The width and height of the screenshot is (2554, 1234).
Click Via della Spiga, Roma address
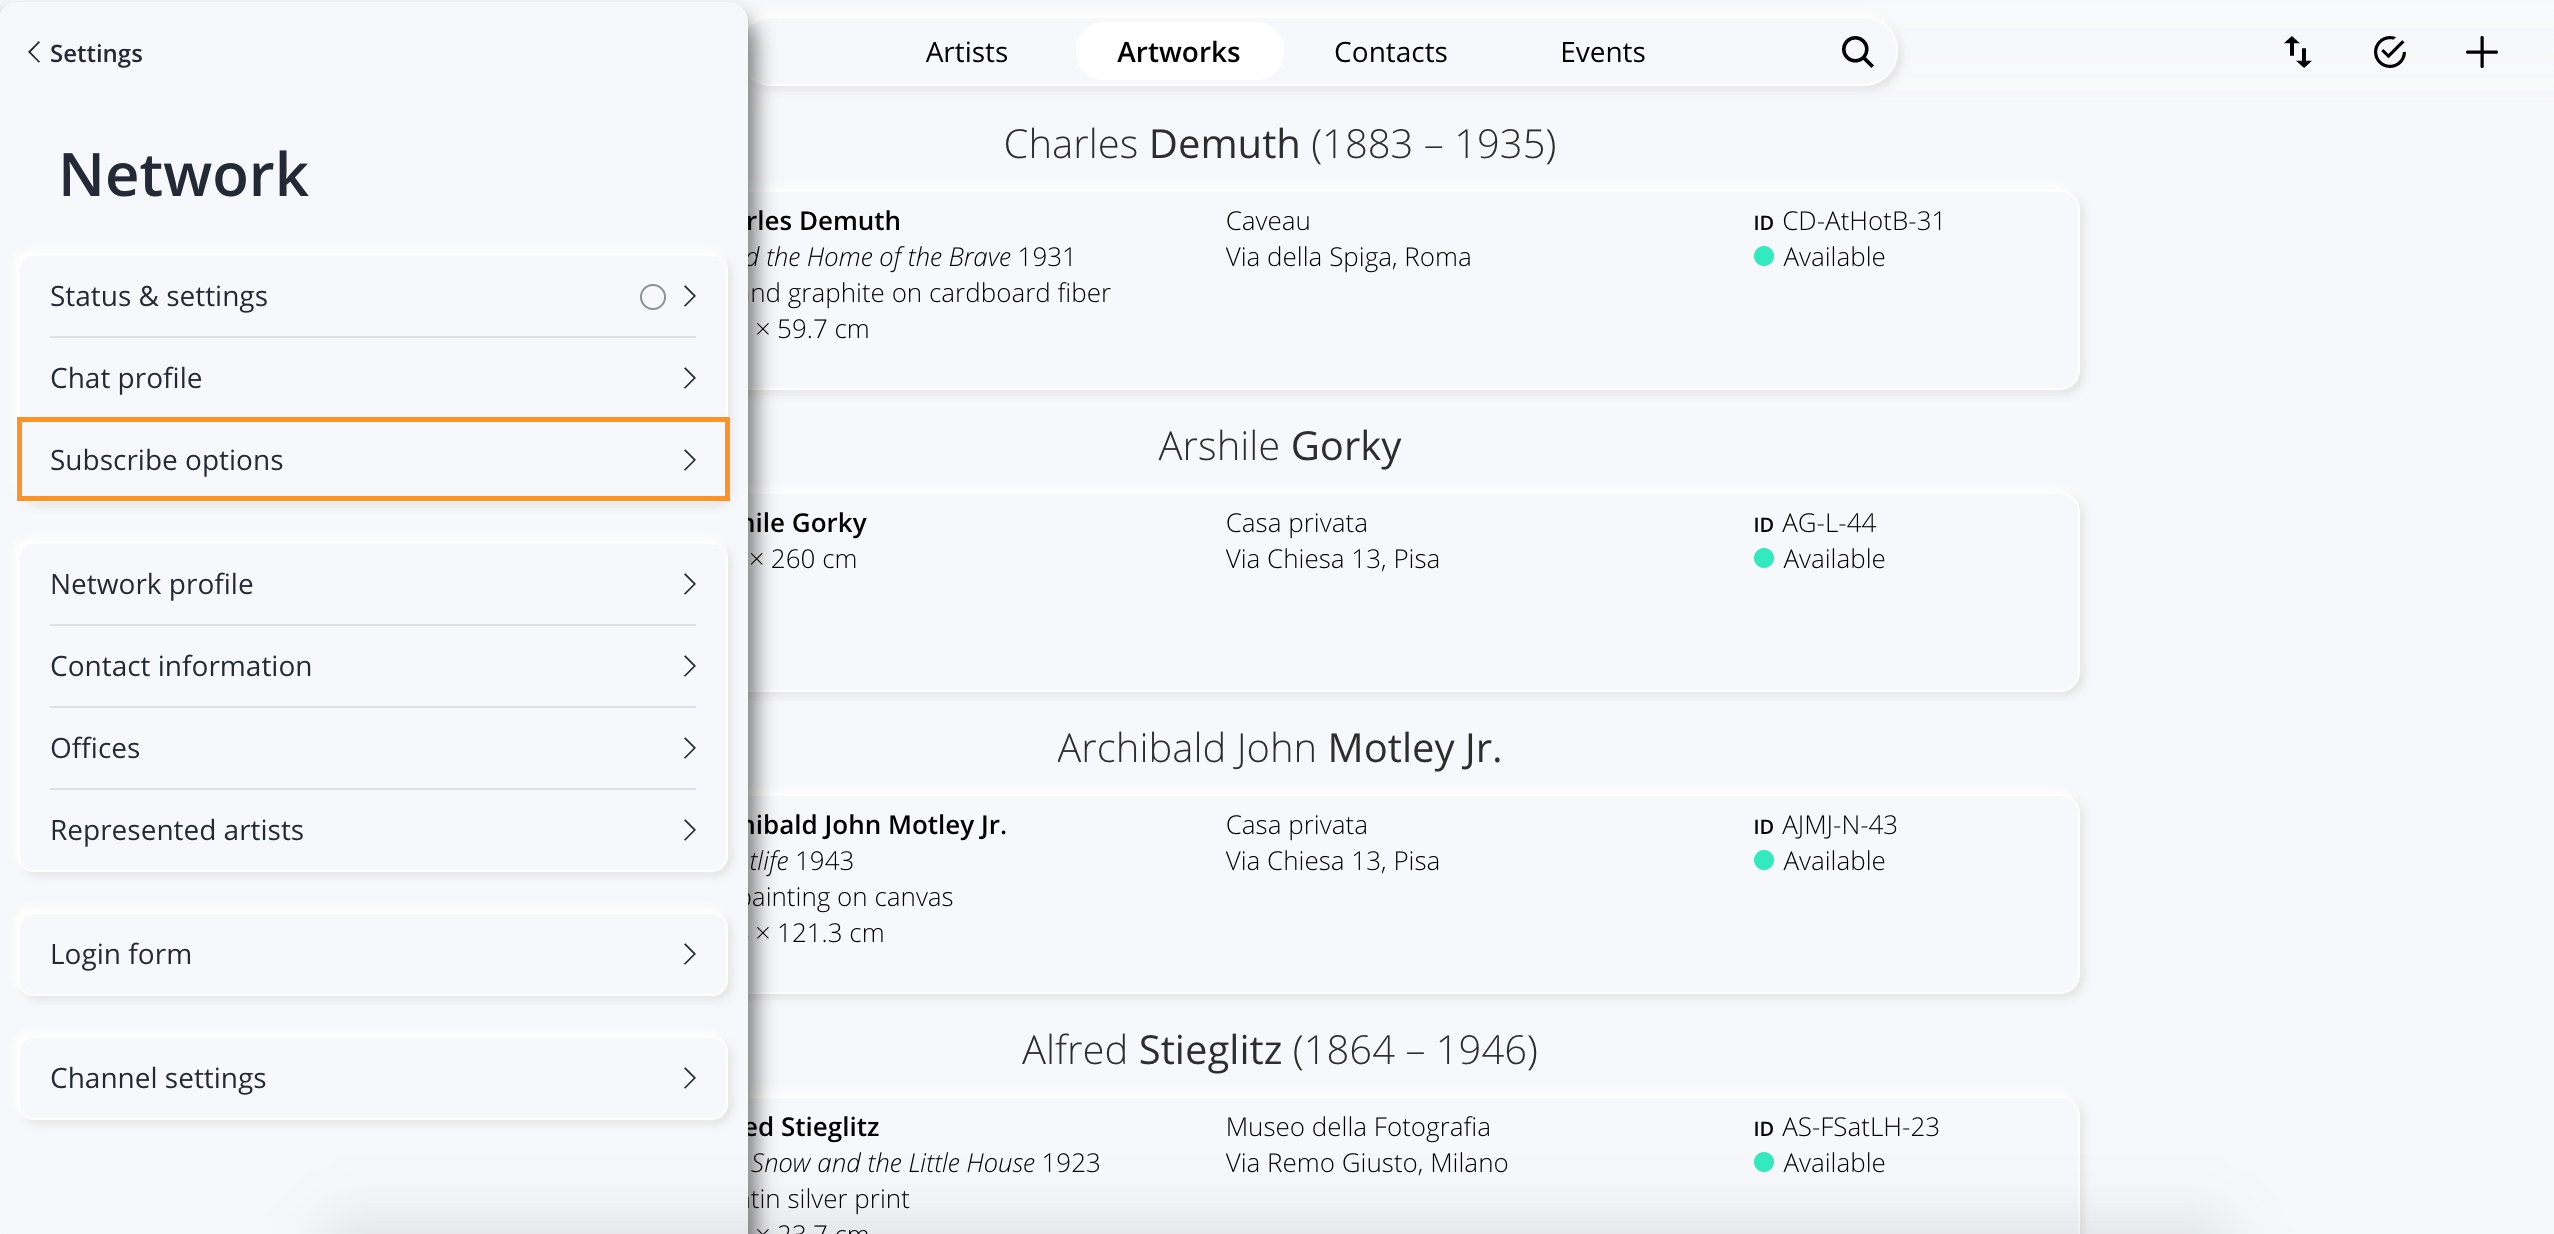tap(1348, 257)
